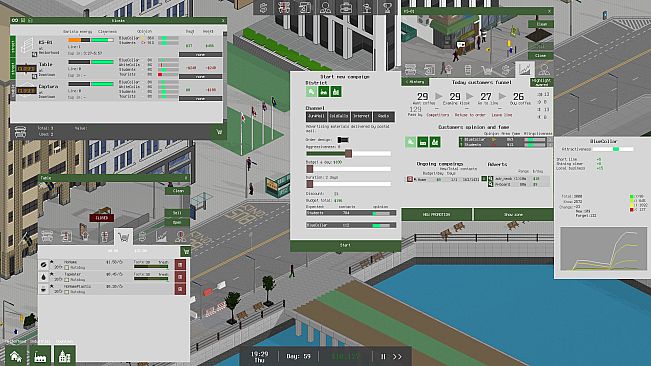Click the Clean button in KS-01 window
651x366 pixels.
541,24
